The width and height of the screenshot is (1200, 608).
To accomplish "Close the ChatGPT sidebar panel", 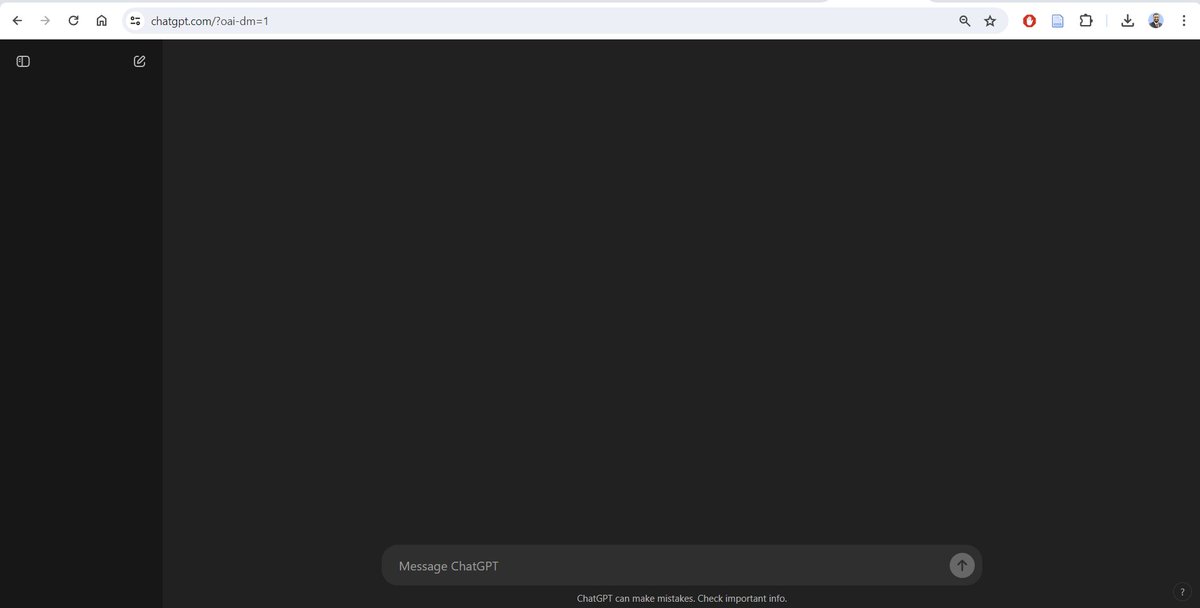I will coord(23,61).
